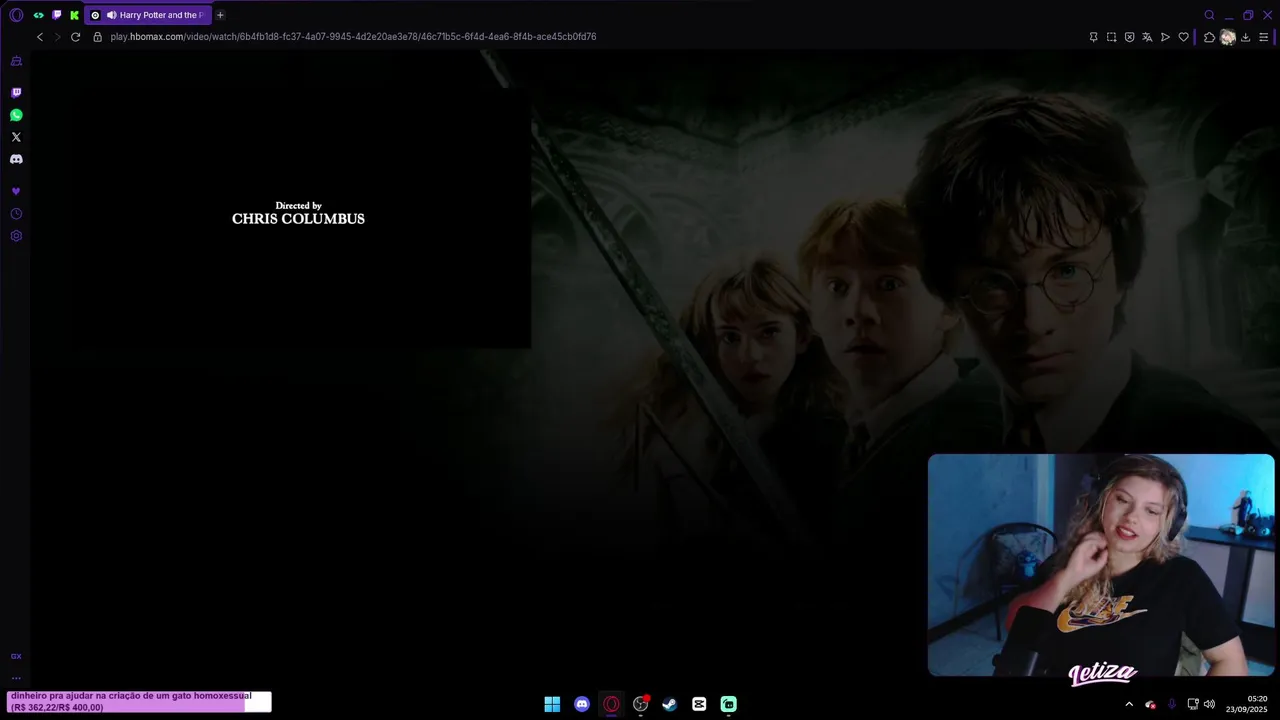Open bookmarks heart in sidebar
This screenshot has height=720, width=1280.
(16, 191)
